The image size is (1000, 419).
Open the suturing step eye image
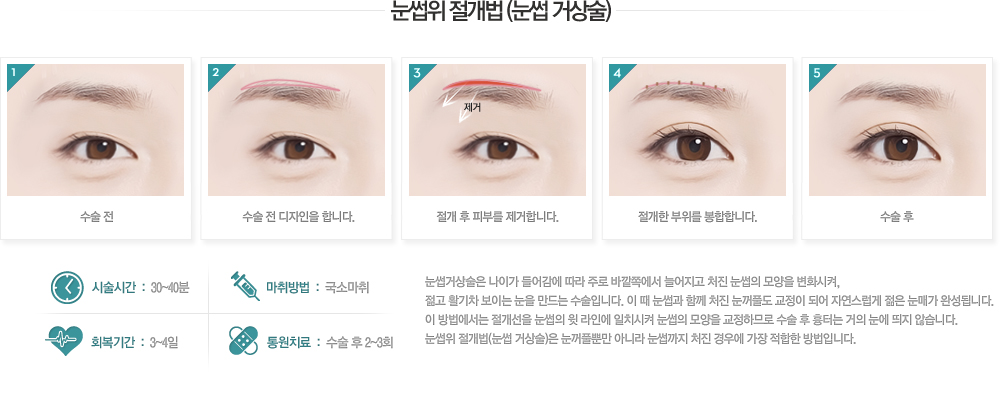(698, 129)
